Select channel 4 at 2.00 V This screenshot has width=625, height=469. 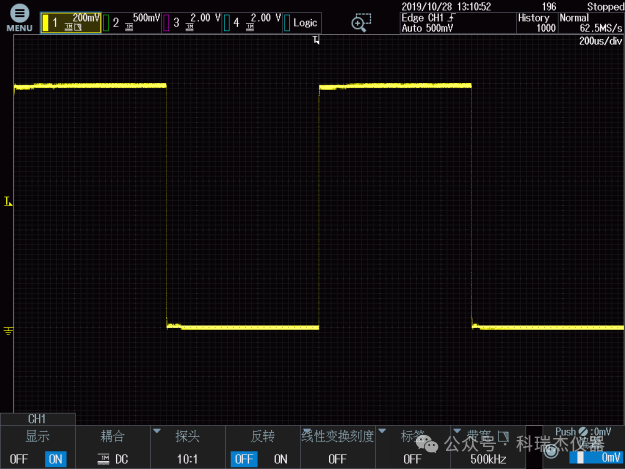[252, 23]
